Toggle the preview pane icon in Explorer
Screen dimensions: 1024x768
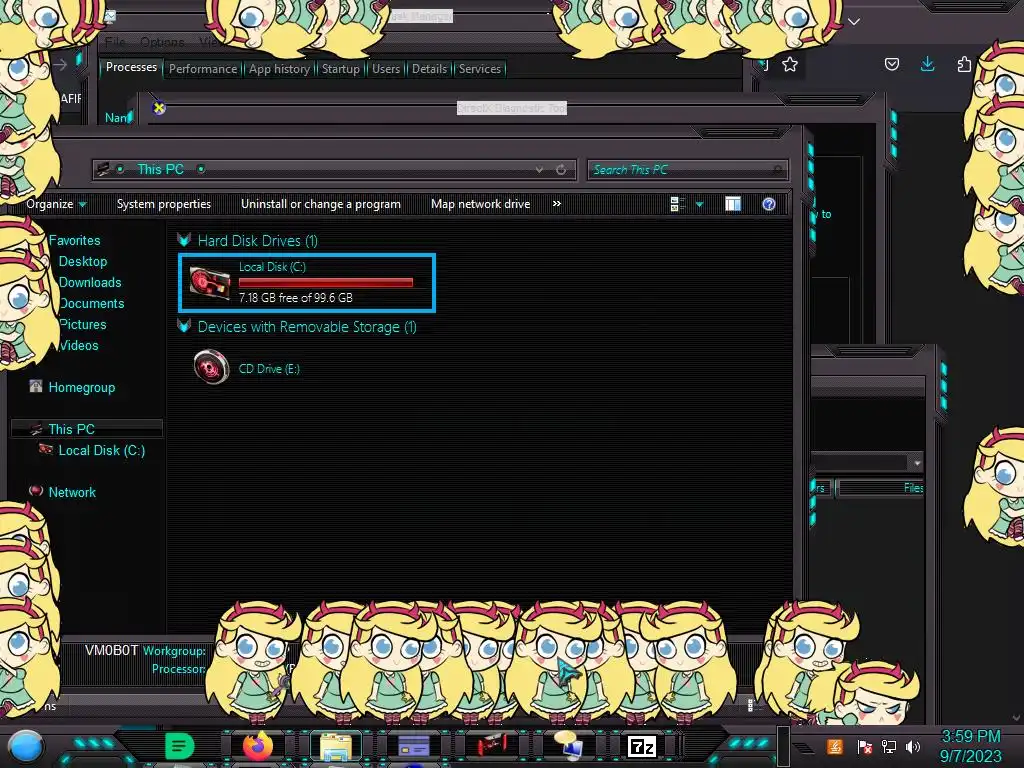[x=733, y=204]
